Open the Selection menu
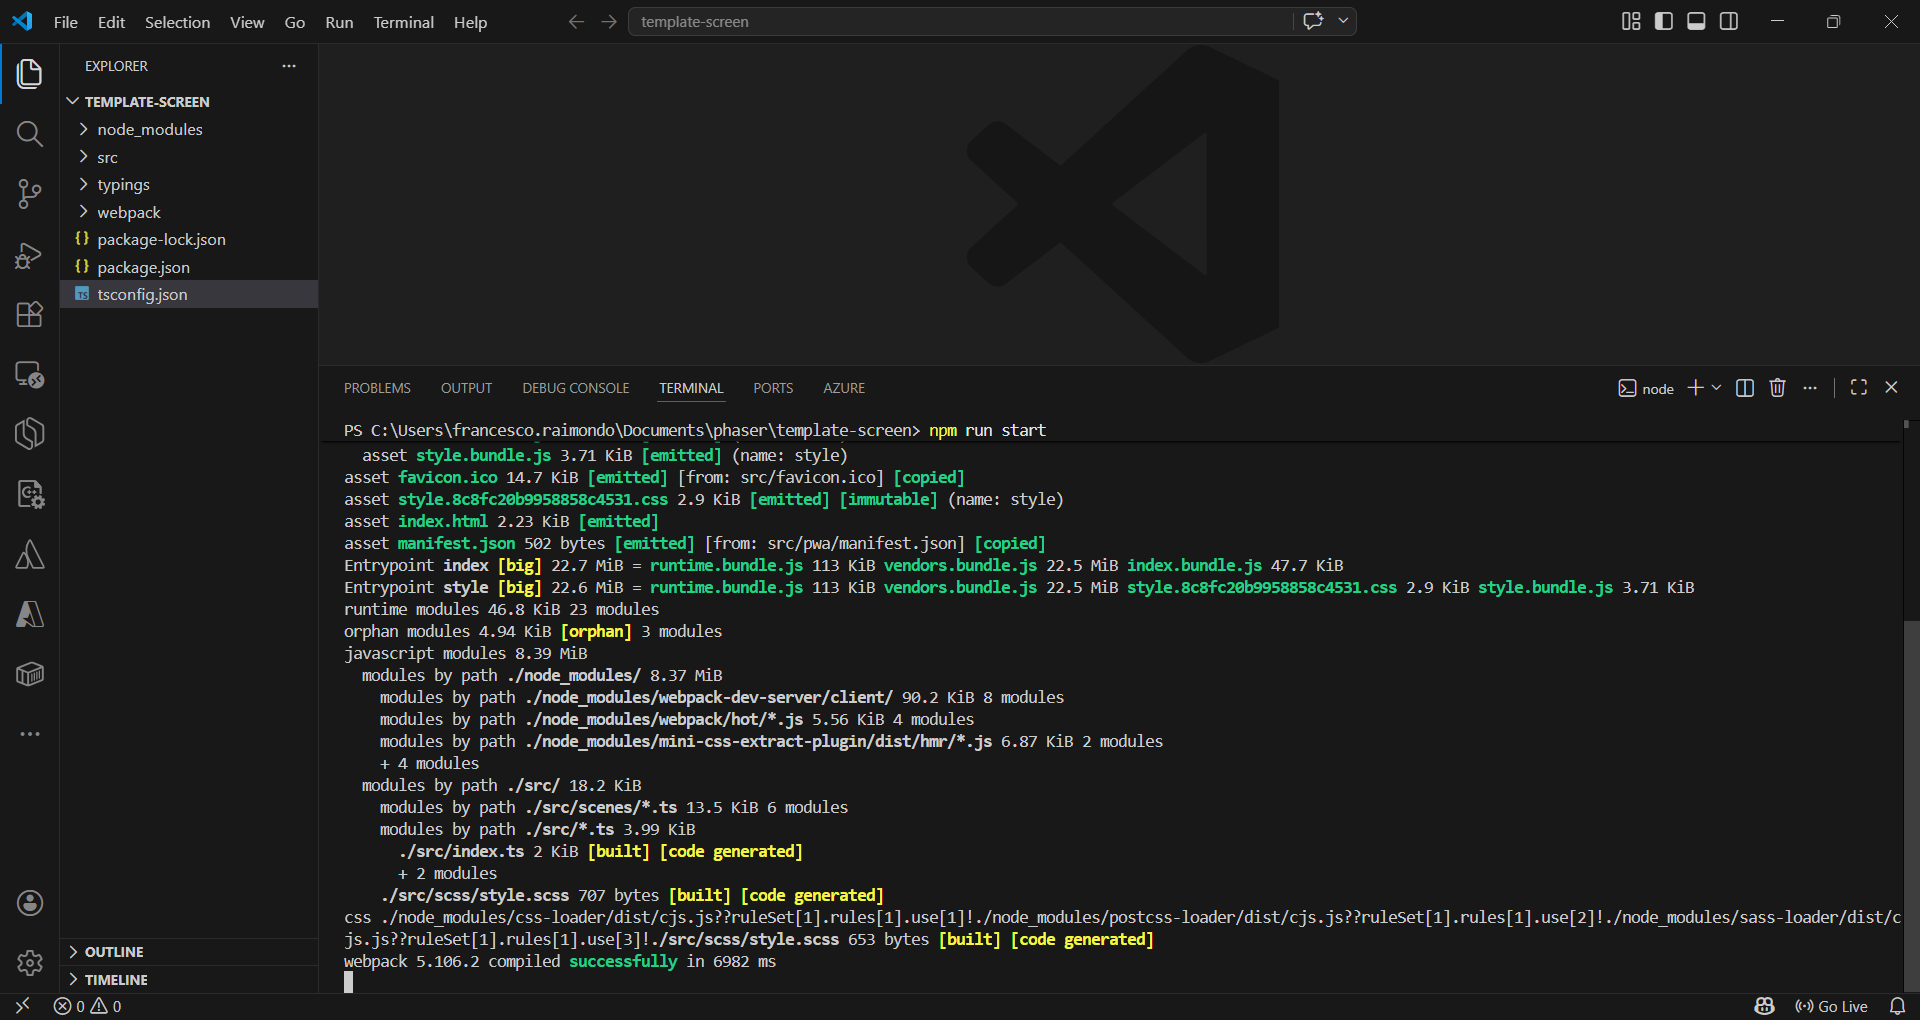The width and height of the screenshot is (1920, 1020). 177,22
